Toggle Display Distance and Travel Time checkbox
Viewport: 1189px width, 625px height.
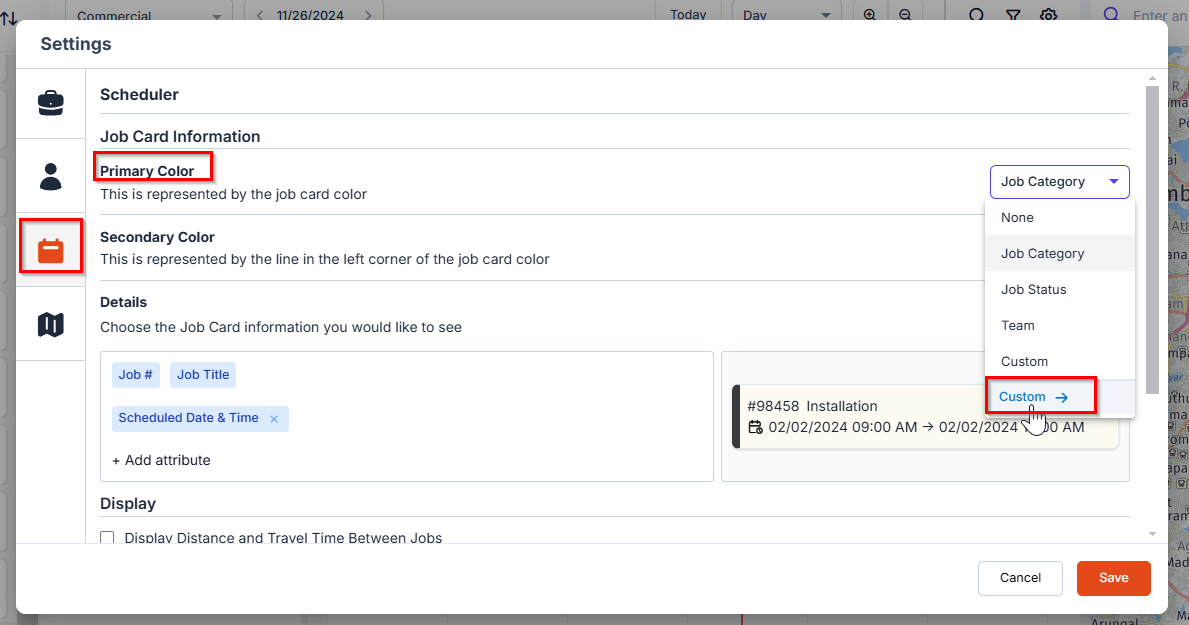(x=108, y=538)
